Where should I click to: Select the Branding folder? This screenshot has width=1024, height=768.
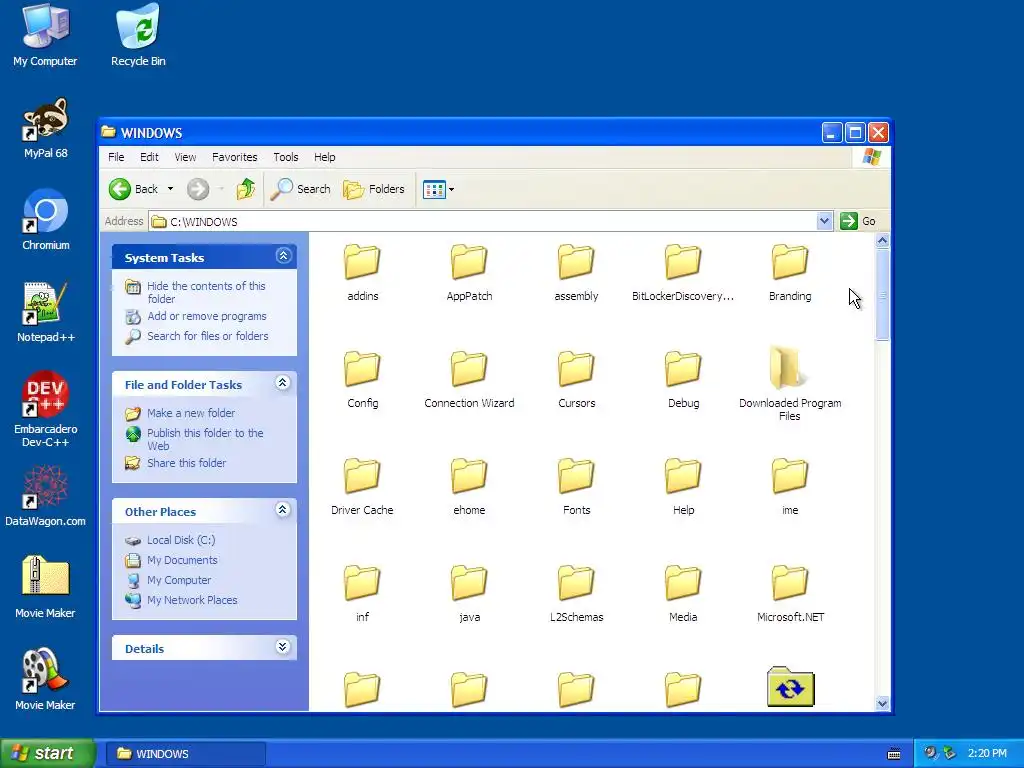point(790,273)
